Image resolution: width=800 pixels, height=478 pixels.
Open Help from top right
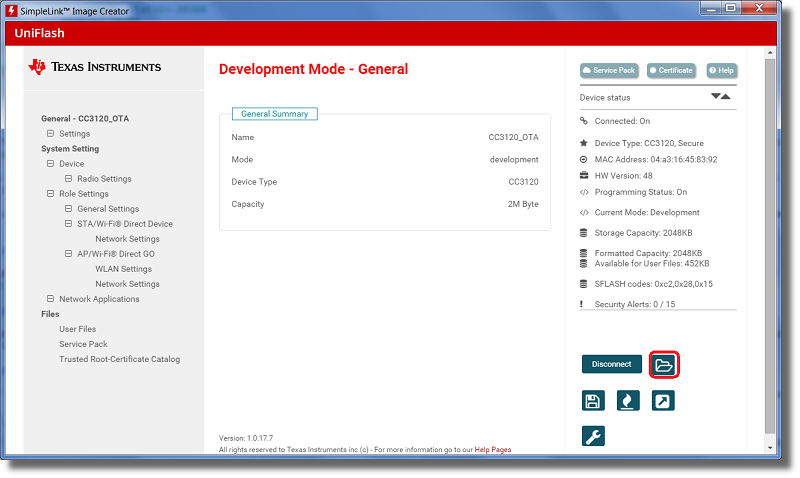pos(722,71)
